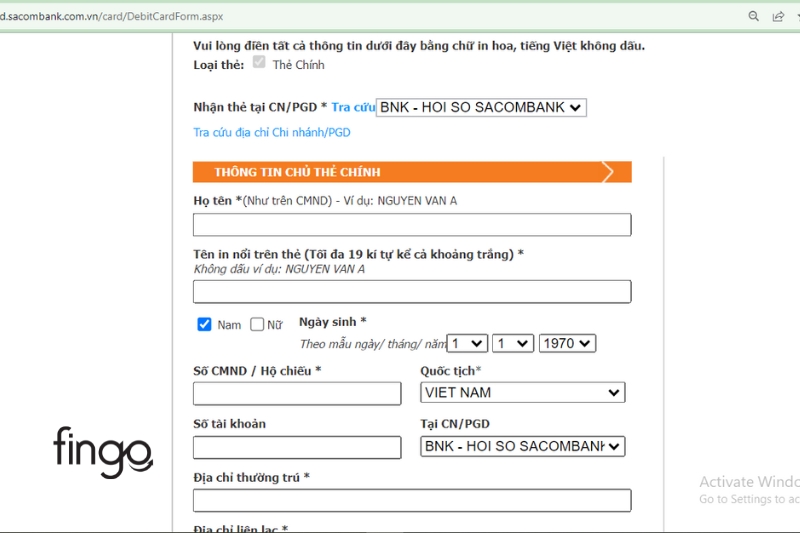Click the share page icon in address bar

click(x=778, y=16)
